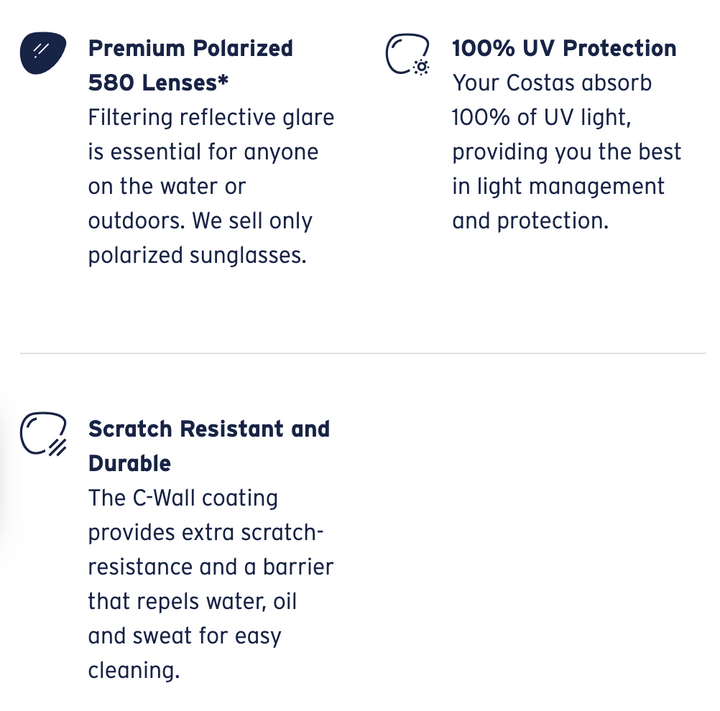
Task: Click the "providing you the best" text line
Action: (566, 152)
